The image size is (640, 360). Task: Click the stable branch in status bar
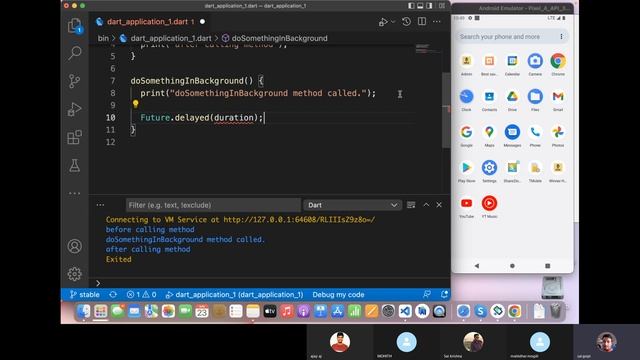(x=84, y=294)
